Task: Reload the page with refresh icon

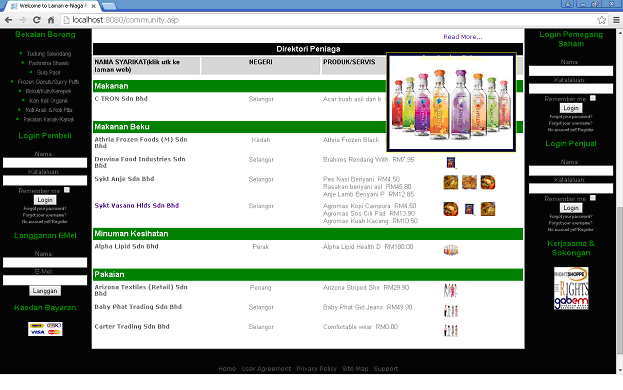Action: click(x=37, y=20)
